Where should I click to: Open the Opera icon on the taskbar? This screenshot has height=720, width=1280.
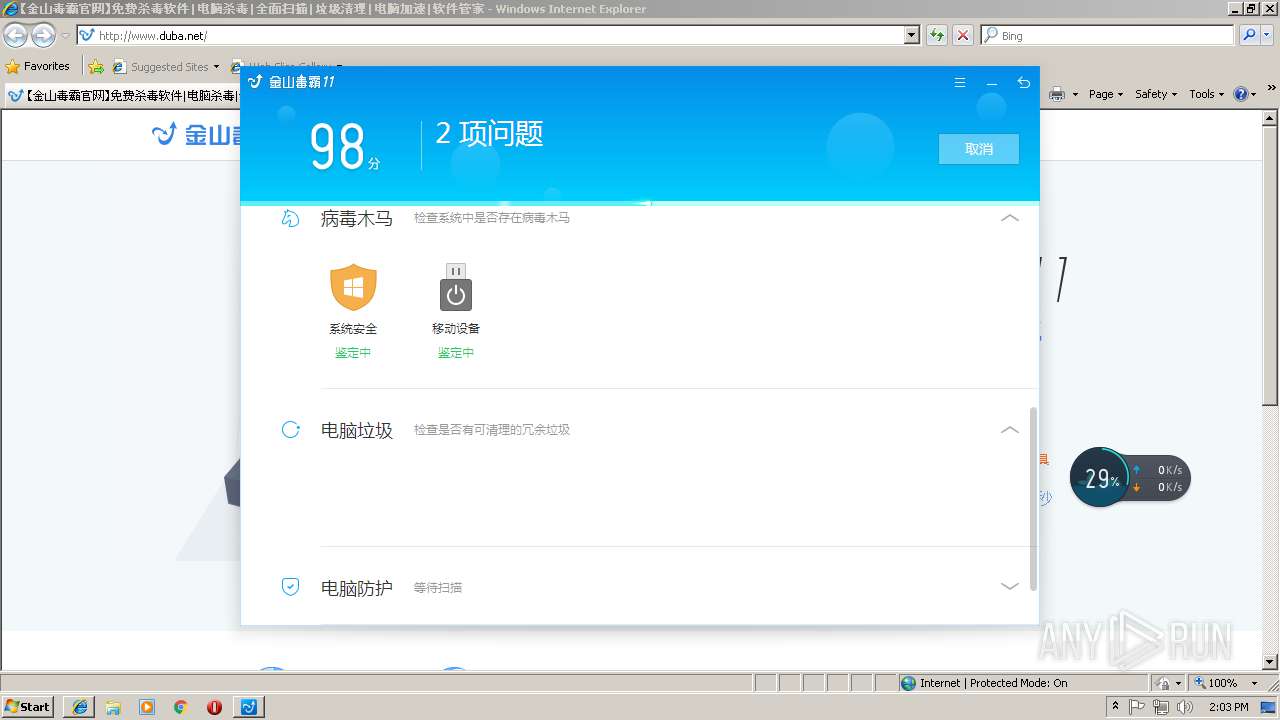tap(214, 707)
